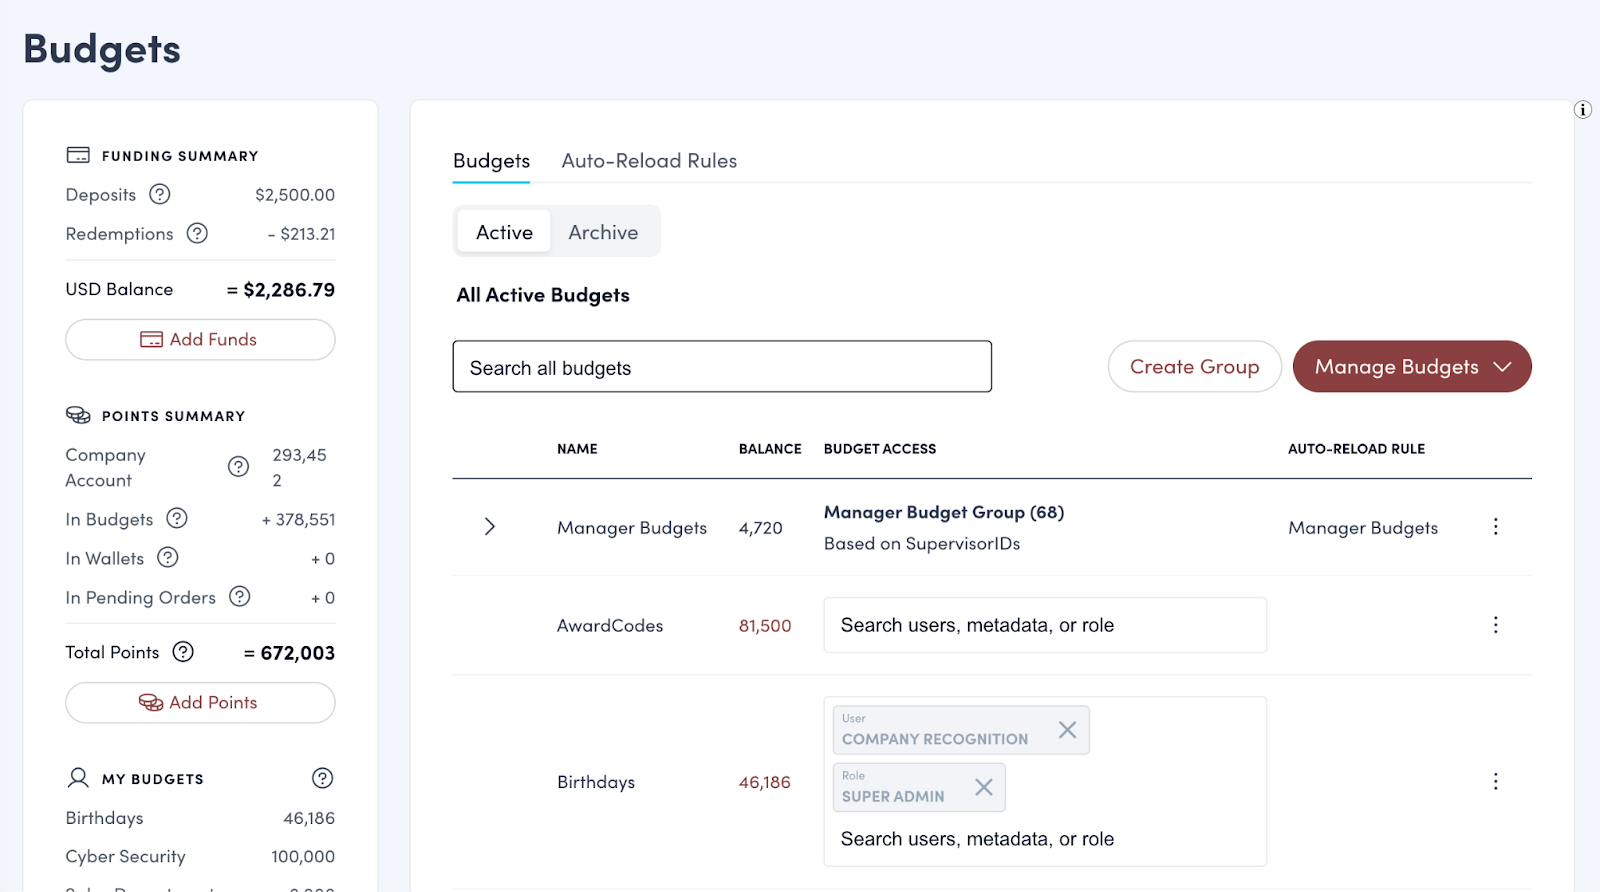This screenshot has width=1600, height=892.
Task: Open the Company Account help tooltip icon
Action: pyautogui.click(x=238, y=467)
